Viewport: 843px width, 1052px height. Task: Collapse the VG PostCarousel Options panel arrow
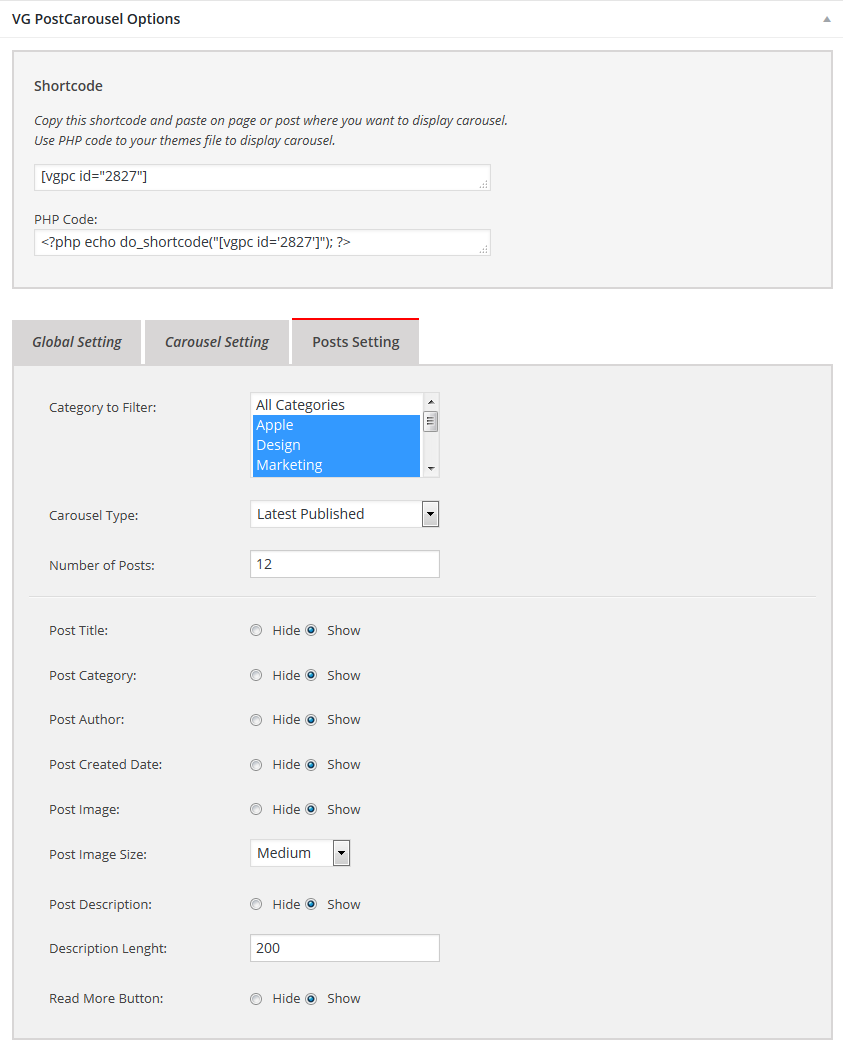827,19
